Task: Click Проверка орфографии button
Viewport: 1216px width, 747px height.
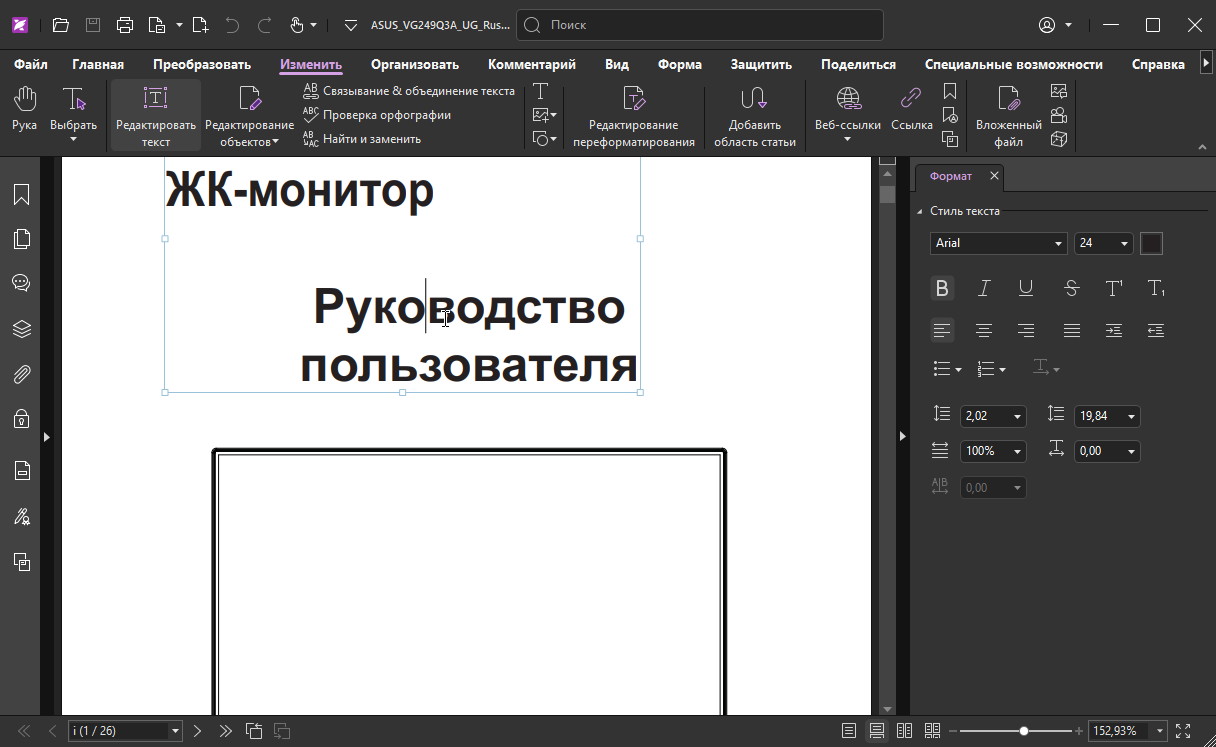Action: [377, 115]
